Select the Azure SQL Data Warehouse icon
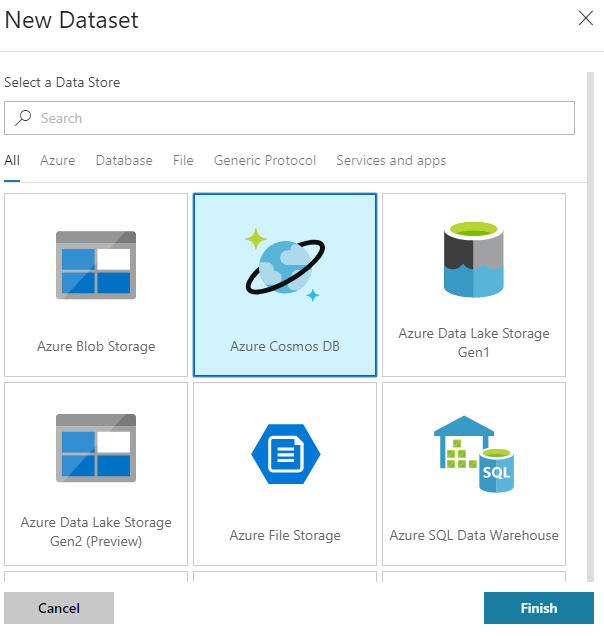Image resolution: width=604 pixels, height=636 pixels. click(x=474, y=455)
